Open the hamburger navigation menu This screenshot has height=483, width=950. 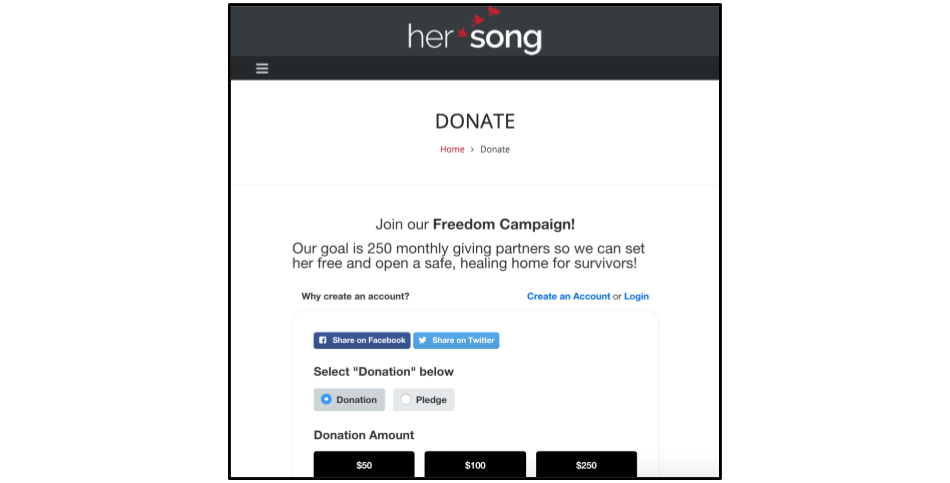(262, 68)
